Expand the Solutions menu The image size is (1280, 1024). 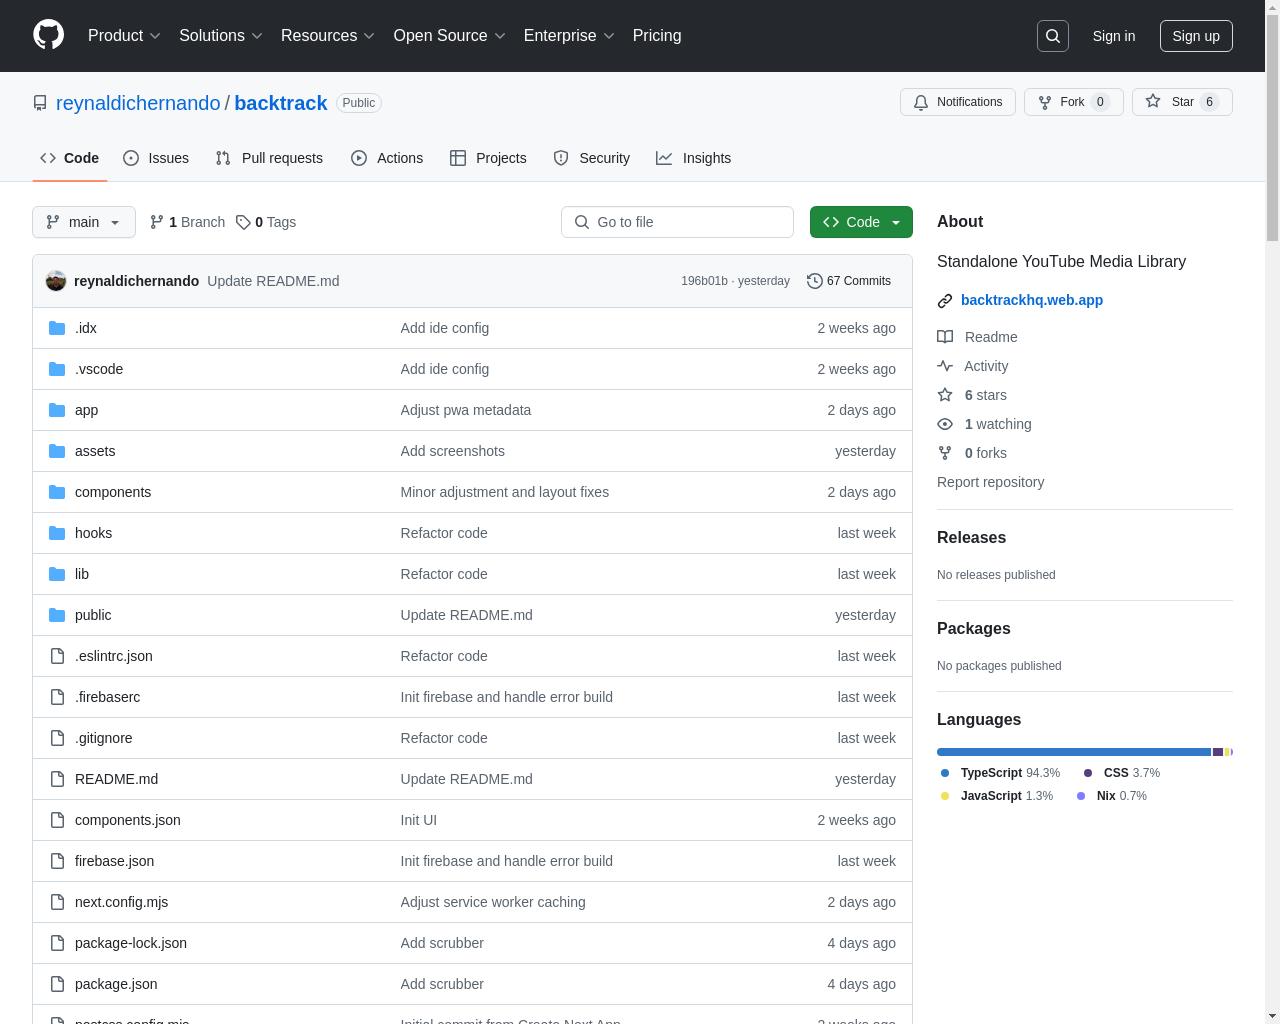coord(220,36)
